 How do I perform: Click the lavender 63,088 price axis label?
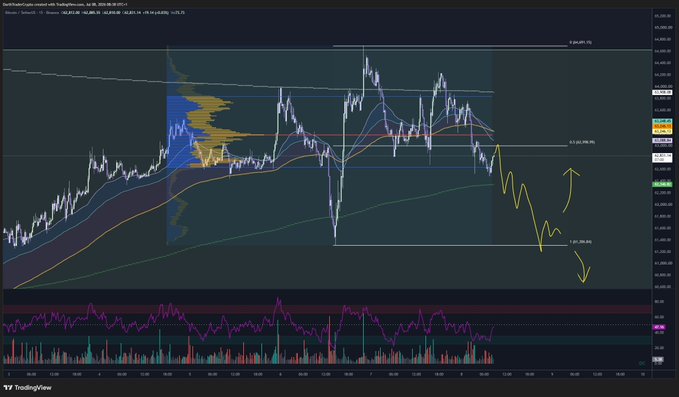point(662,140)
